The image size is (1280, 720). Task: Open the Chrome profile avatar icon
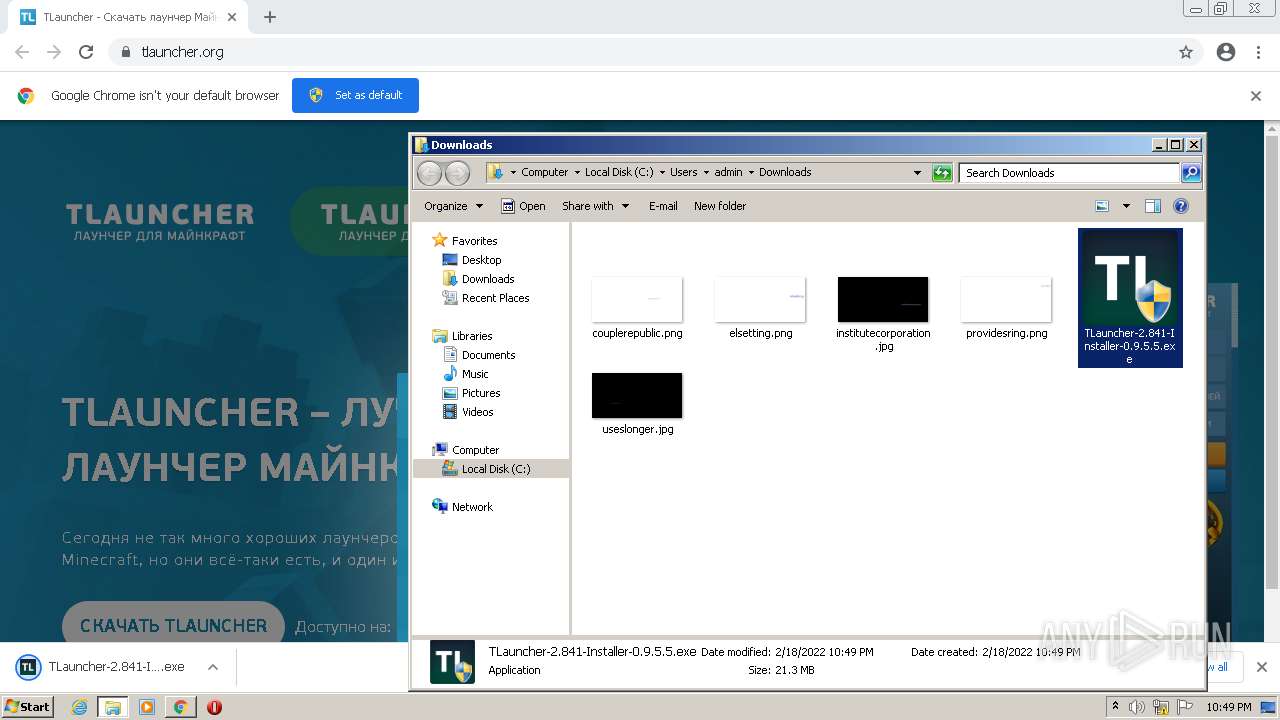click(x=1226, y=52)
